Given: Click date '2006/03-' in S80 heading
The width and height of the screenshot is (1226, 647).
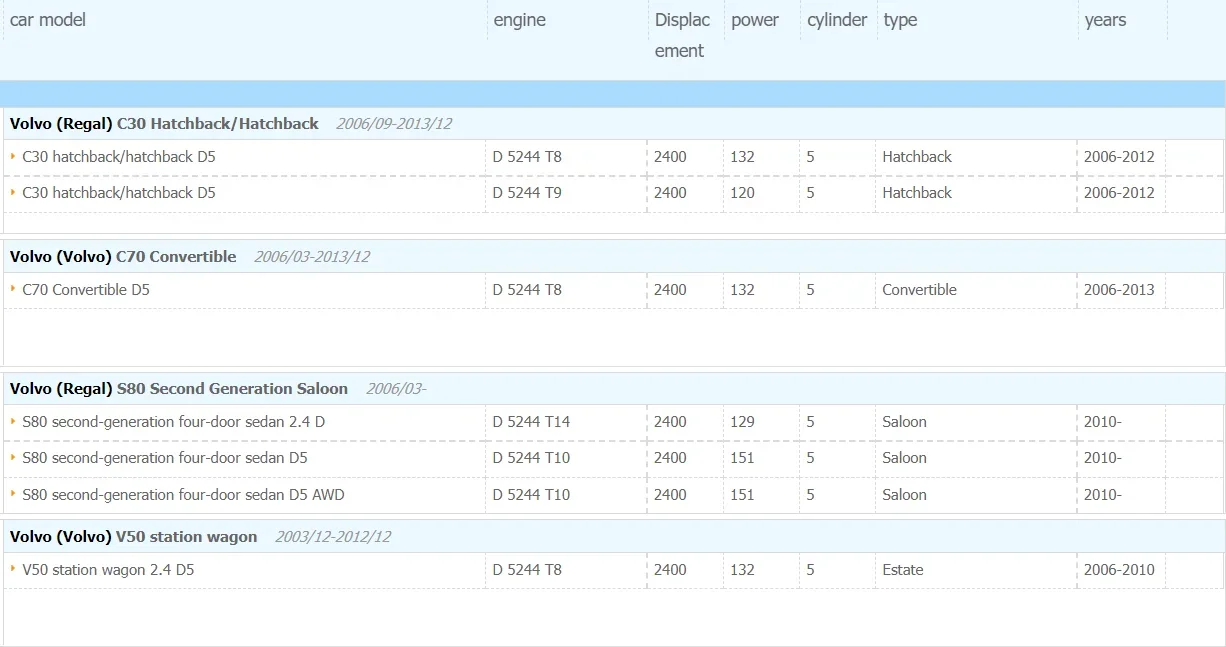Looking at the screenshot, I should [396, 389].
